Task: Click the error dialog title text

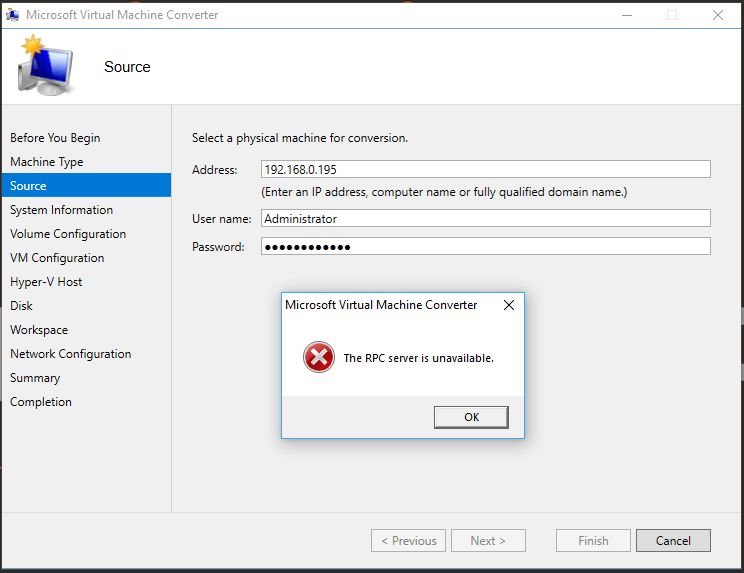Action: pyautogui.click(x=381, y=305)
